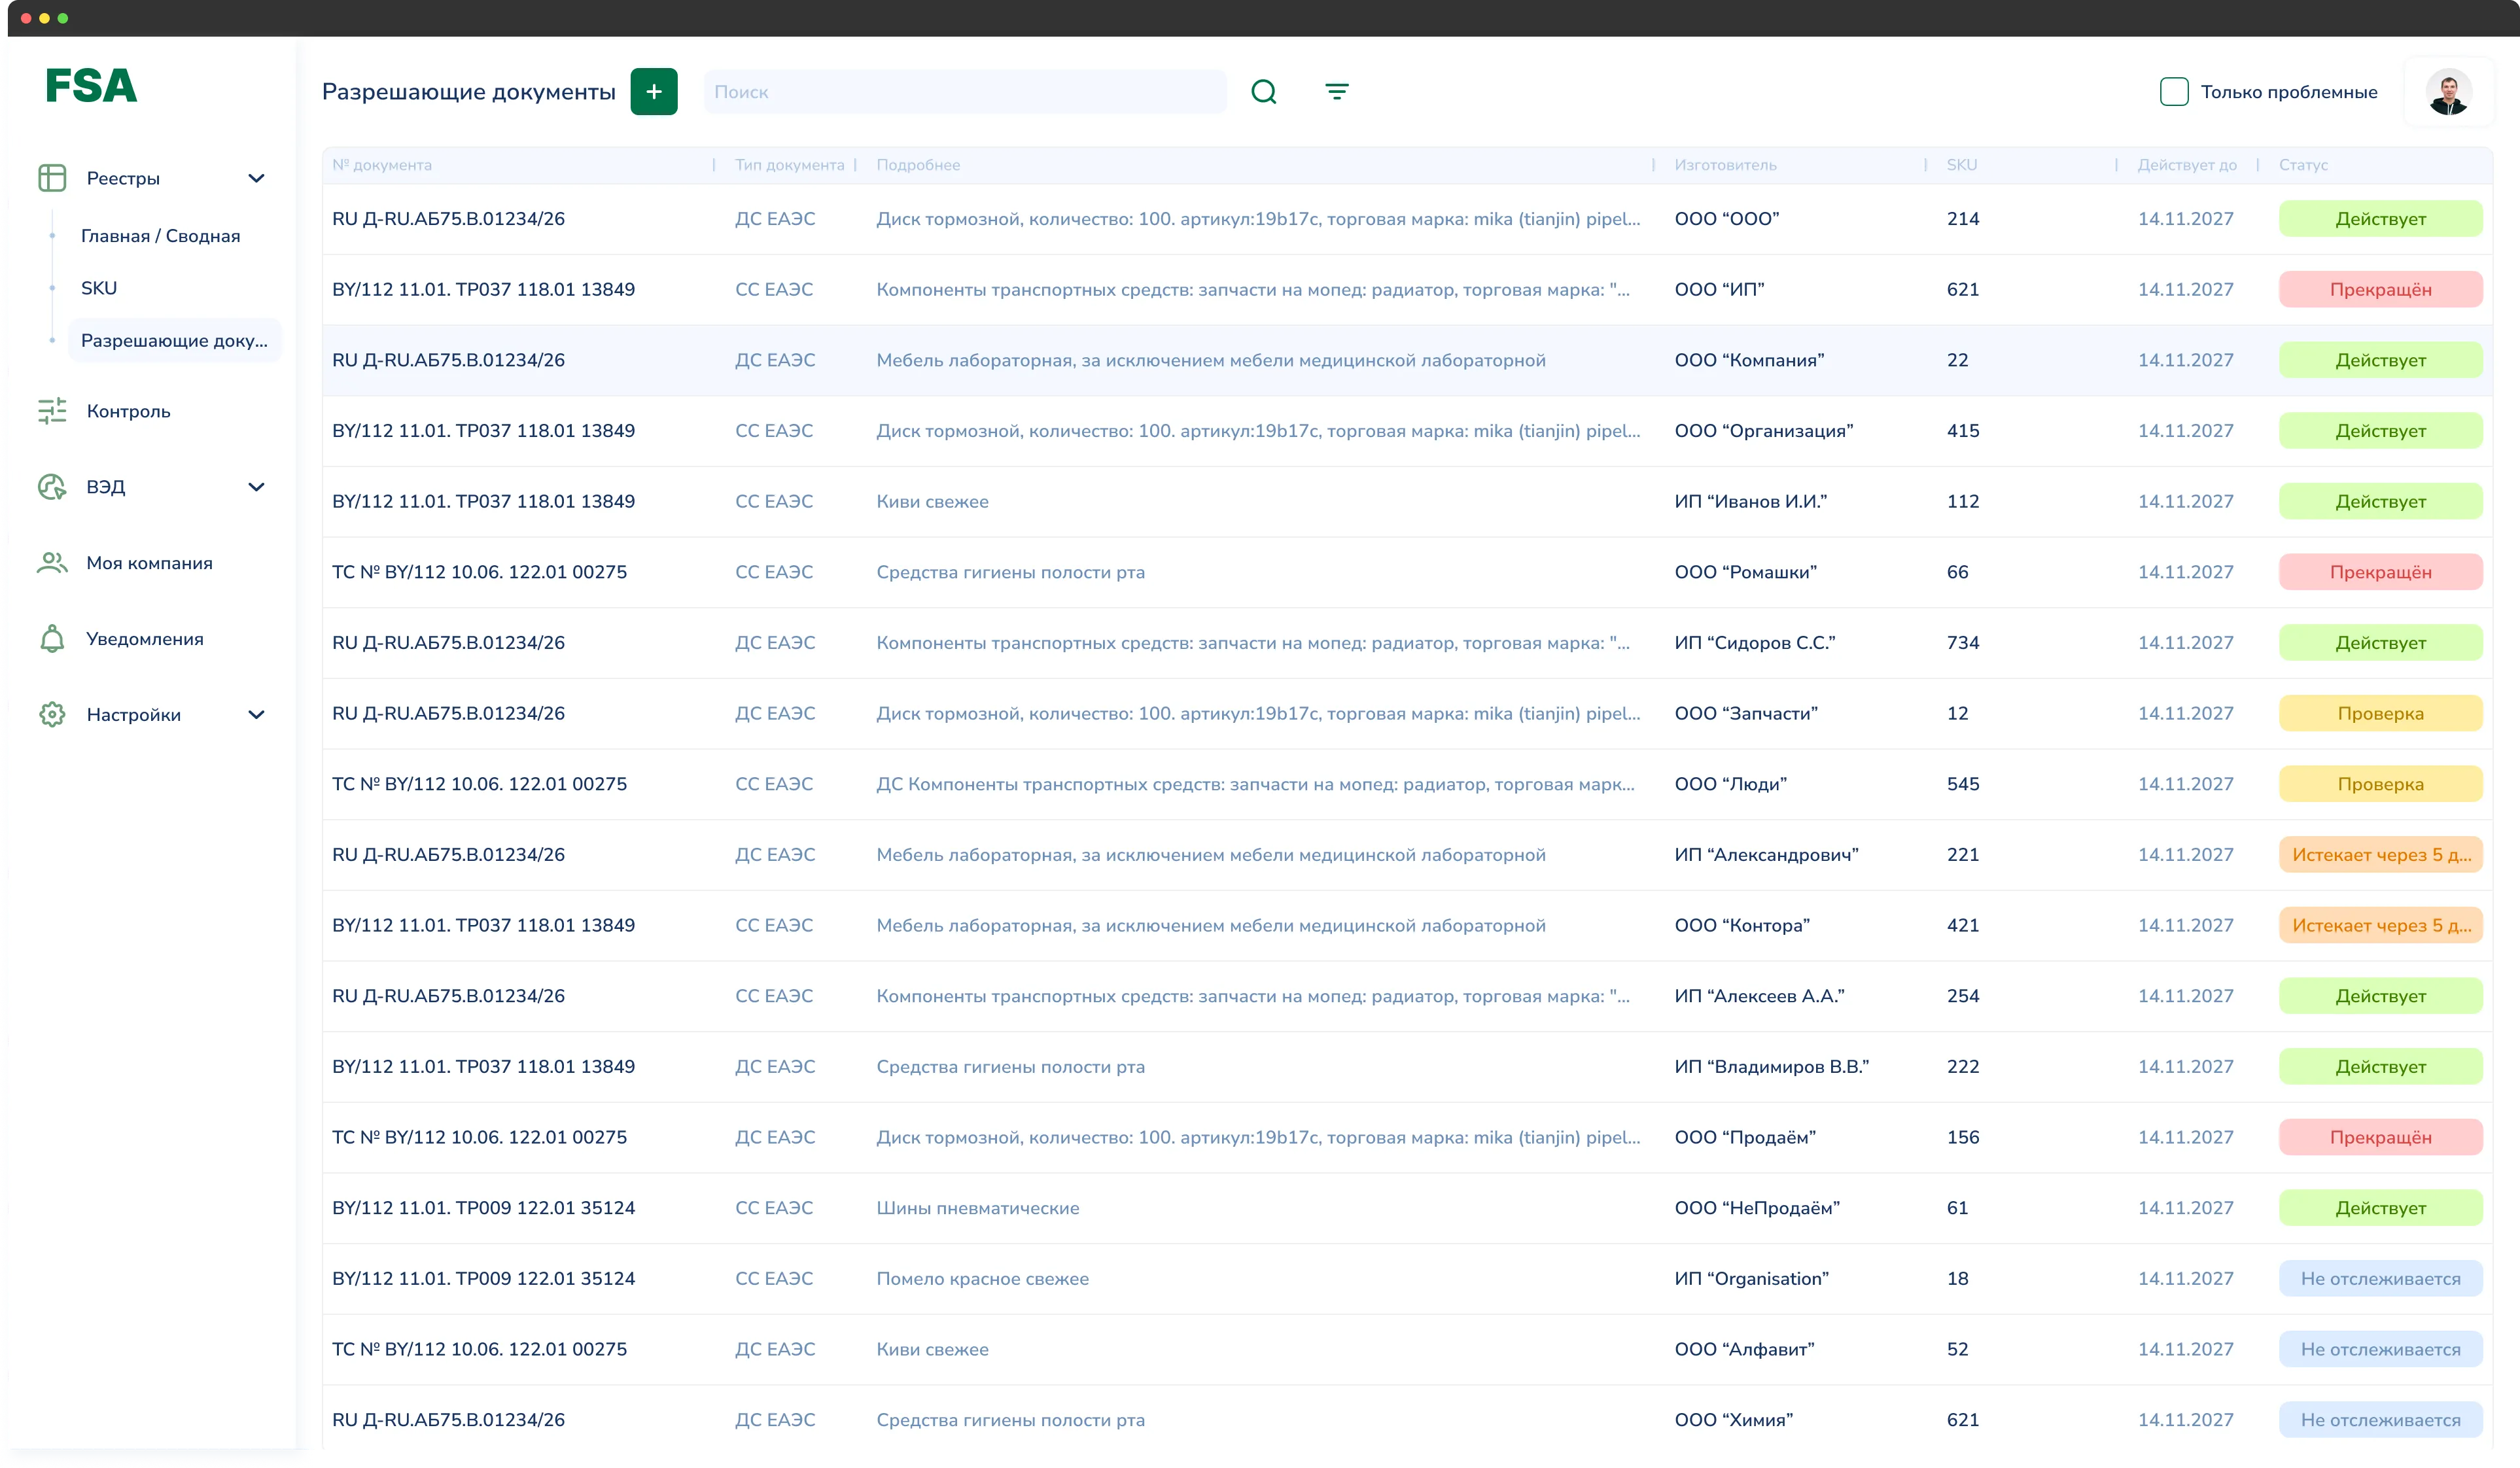The image size is (2520, 1468).
Task: Expand the ВЭД section chevron
Action: coord(256,487)
